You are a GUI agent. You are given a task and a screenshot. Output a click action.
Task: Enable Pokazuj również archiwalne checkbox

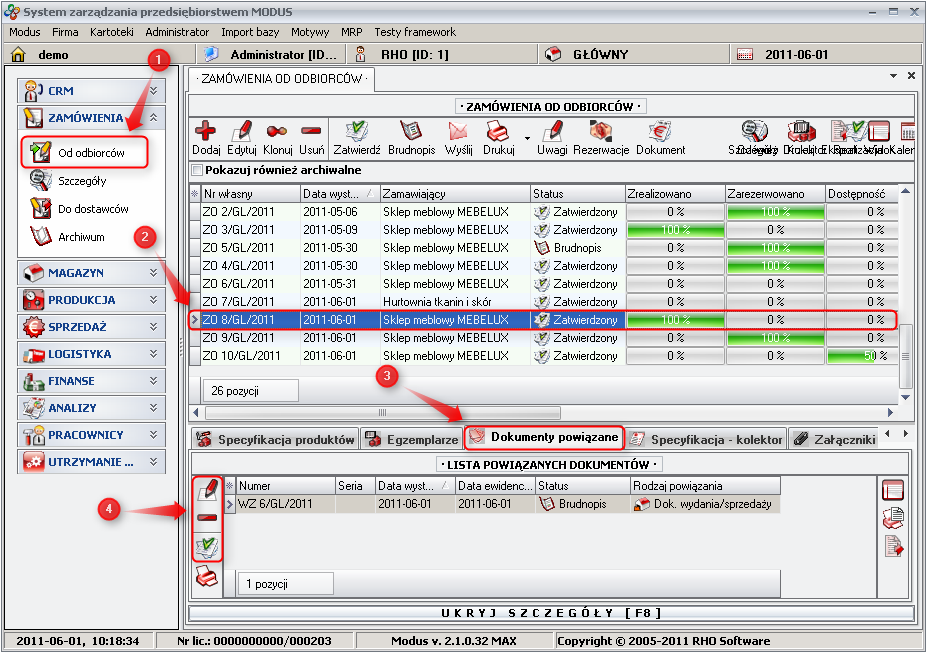196,170
